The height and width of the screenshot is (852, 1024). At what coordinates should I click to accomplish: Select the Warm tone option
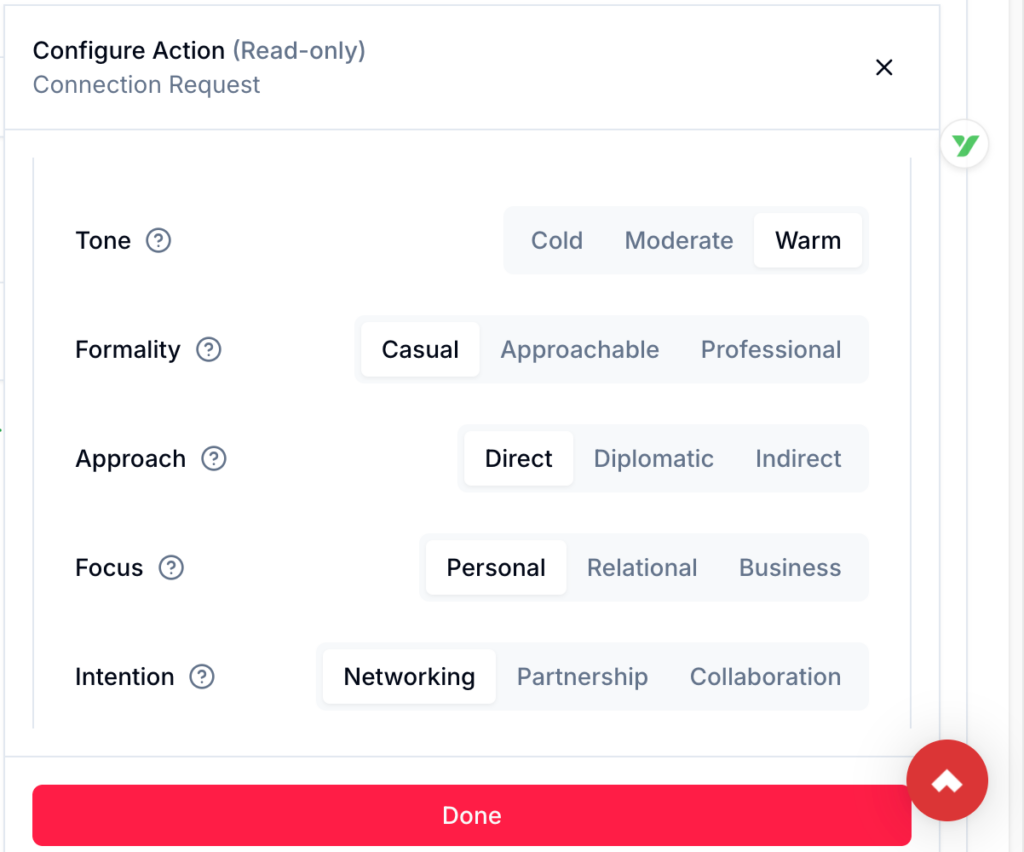[808, 241]
